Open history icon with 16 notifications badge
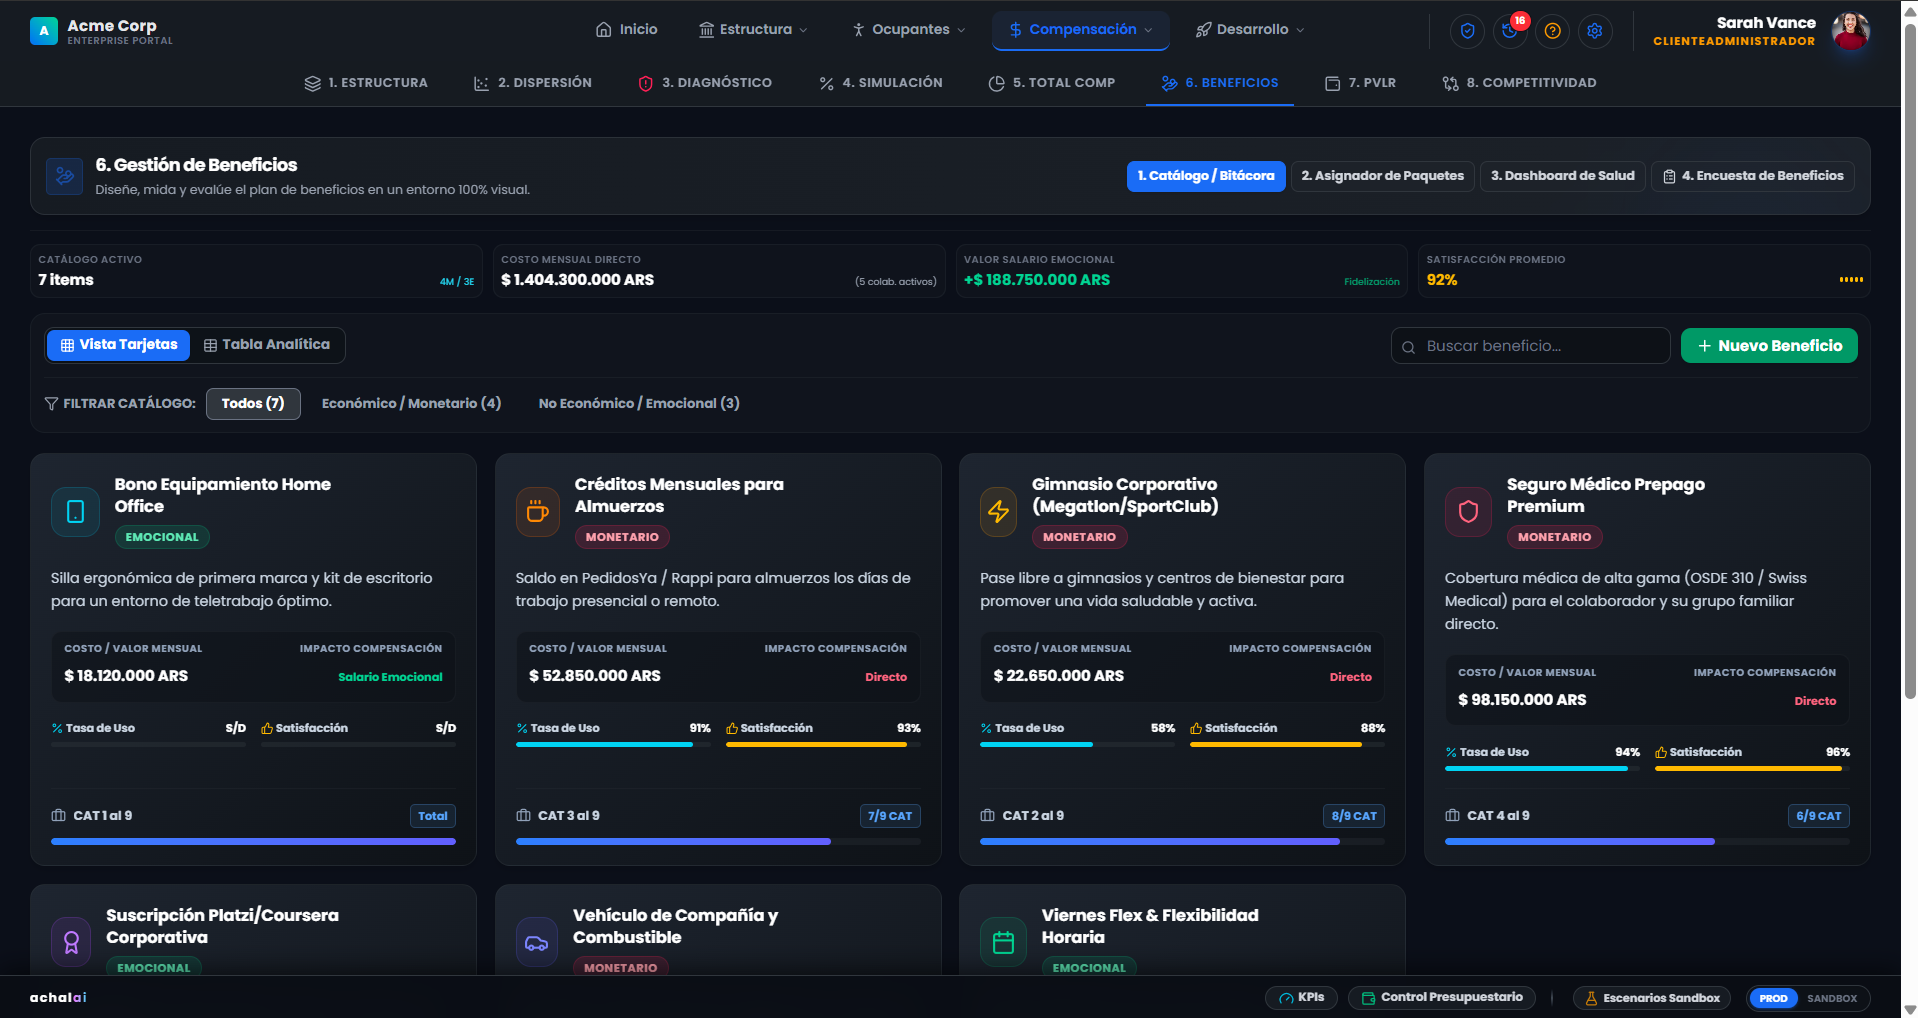 [1510, 31]
